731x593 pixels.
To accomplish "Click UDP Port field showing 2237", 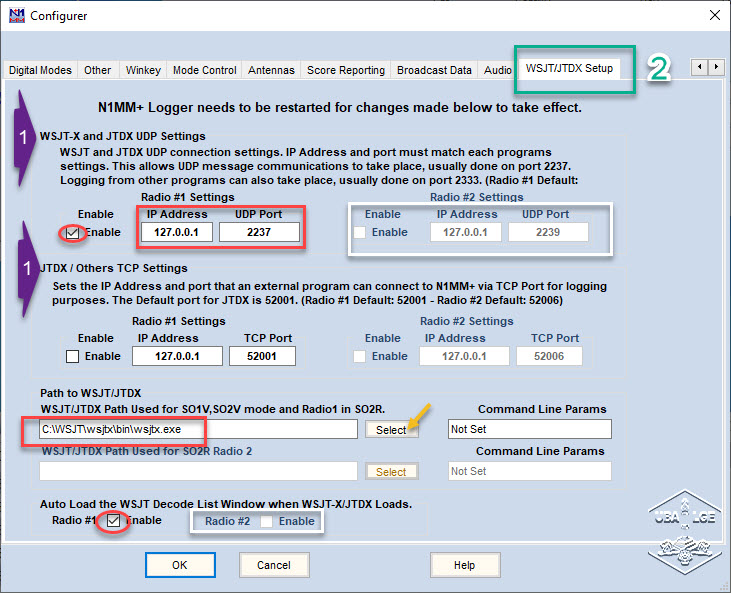I will click(259, 232).
